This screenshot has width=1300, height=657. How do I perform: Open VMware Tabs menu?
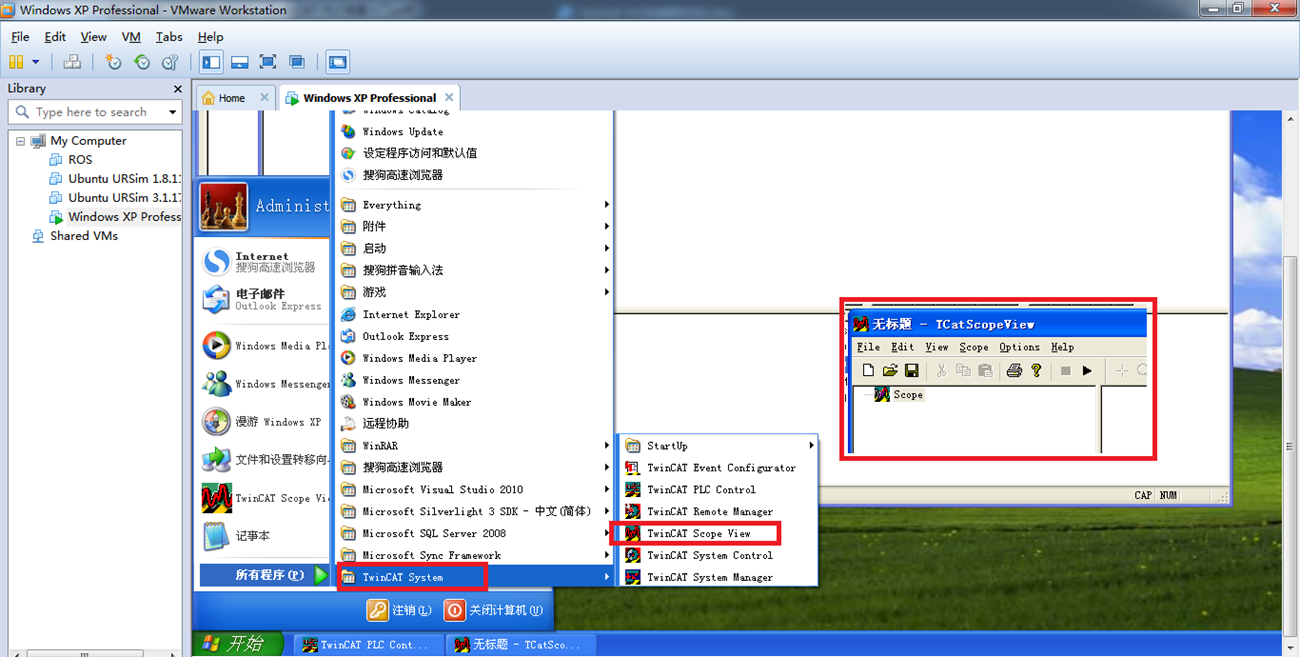[x=169, y=37]
